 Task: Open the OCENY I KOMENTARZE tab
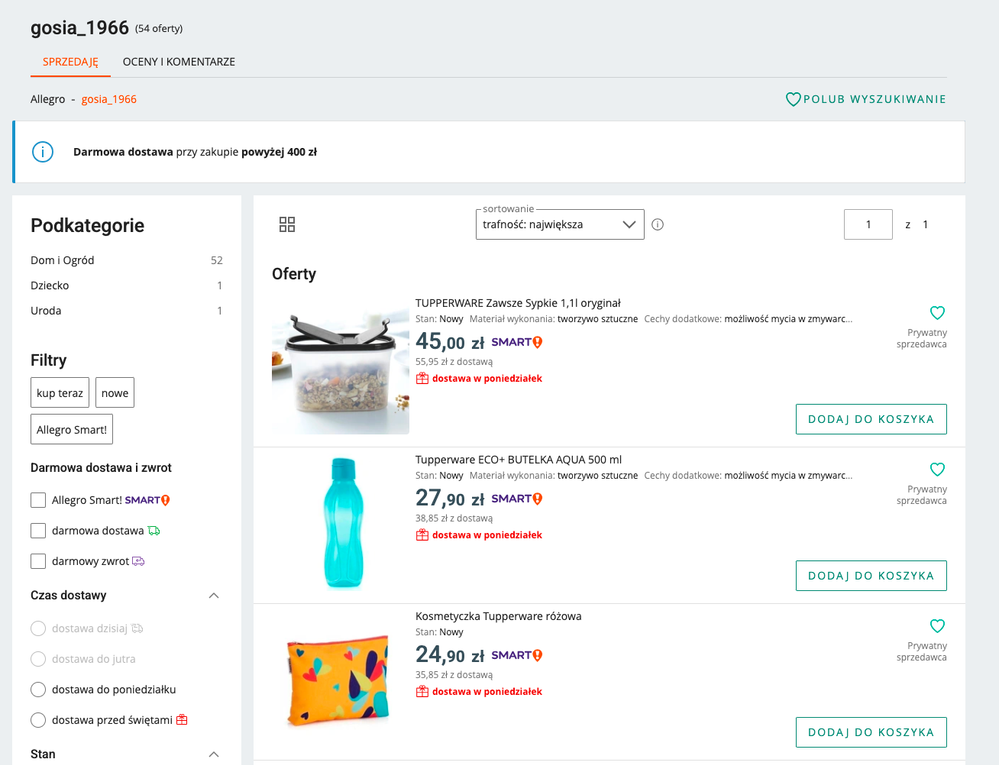pos(179,62)
